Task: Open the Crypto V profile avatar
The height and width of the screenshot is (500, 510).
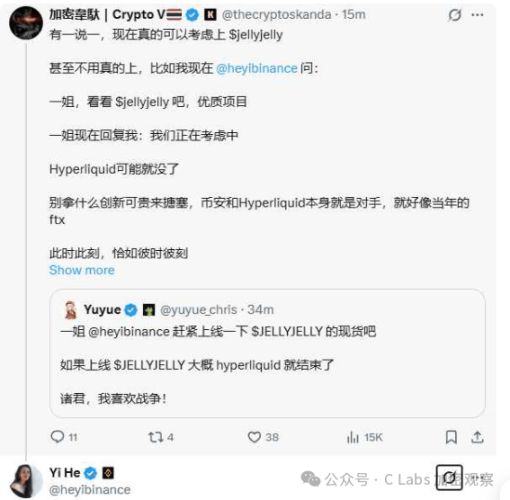Action: coord(26,23)
